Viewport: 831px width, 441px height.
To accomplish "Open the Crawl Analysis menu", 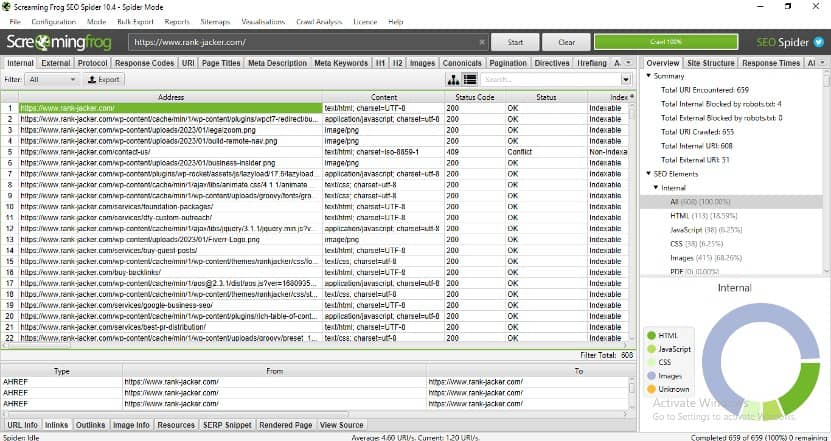I will [x=319, y=22].
